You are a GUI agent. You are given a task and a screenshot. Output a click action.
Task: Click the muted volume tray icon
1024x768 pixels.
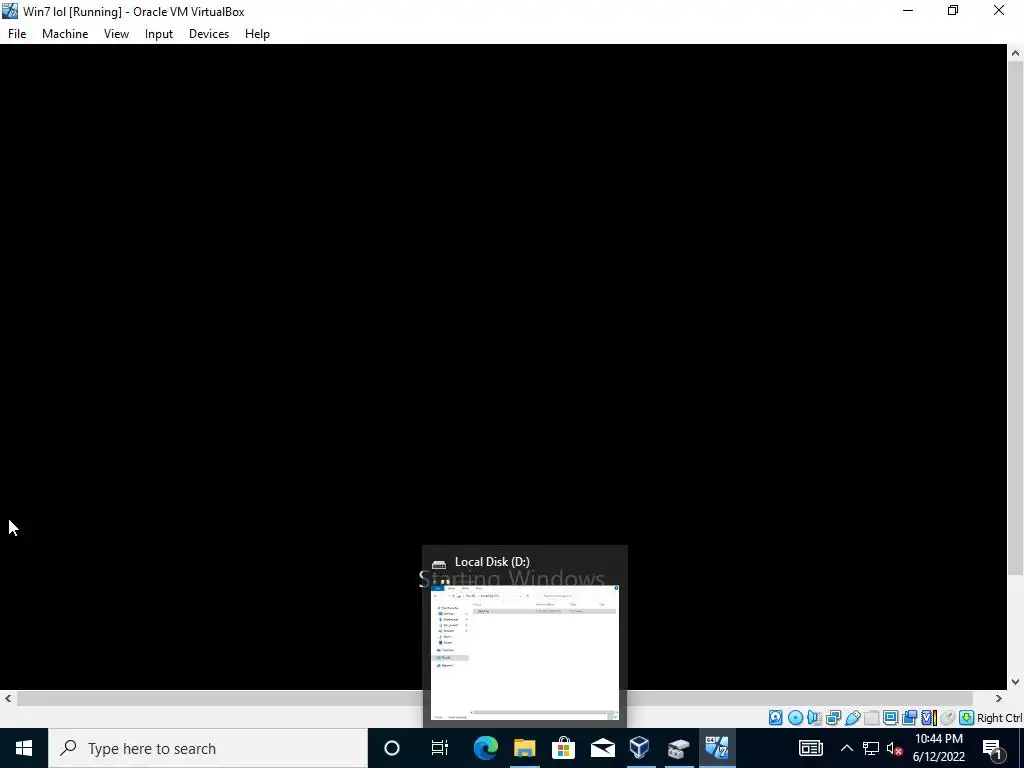(895, 748)
